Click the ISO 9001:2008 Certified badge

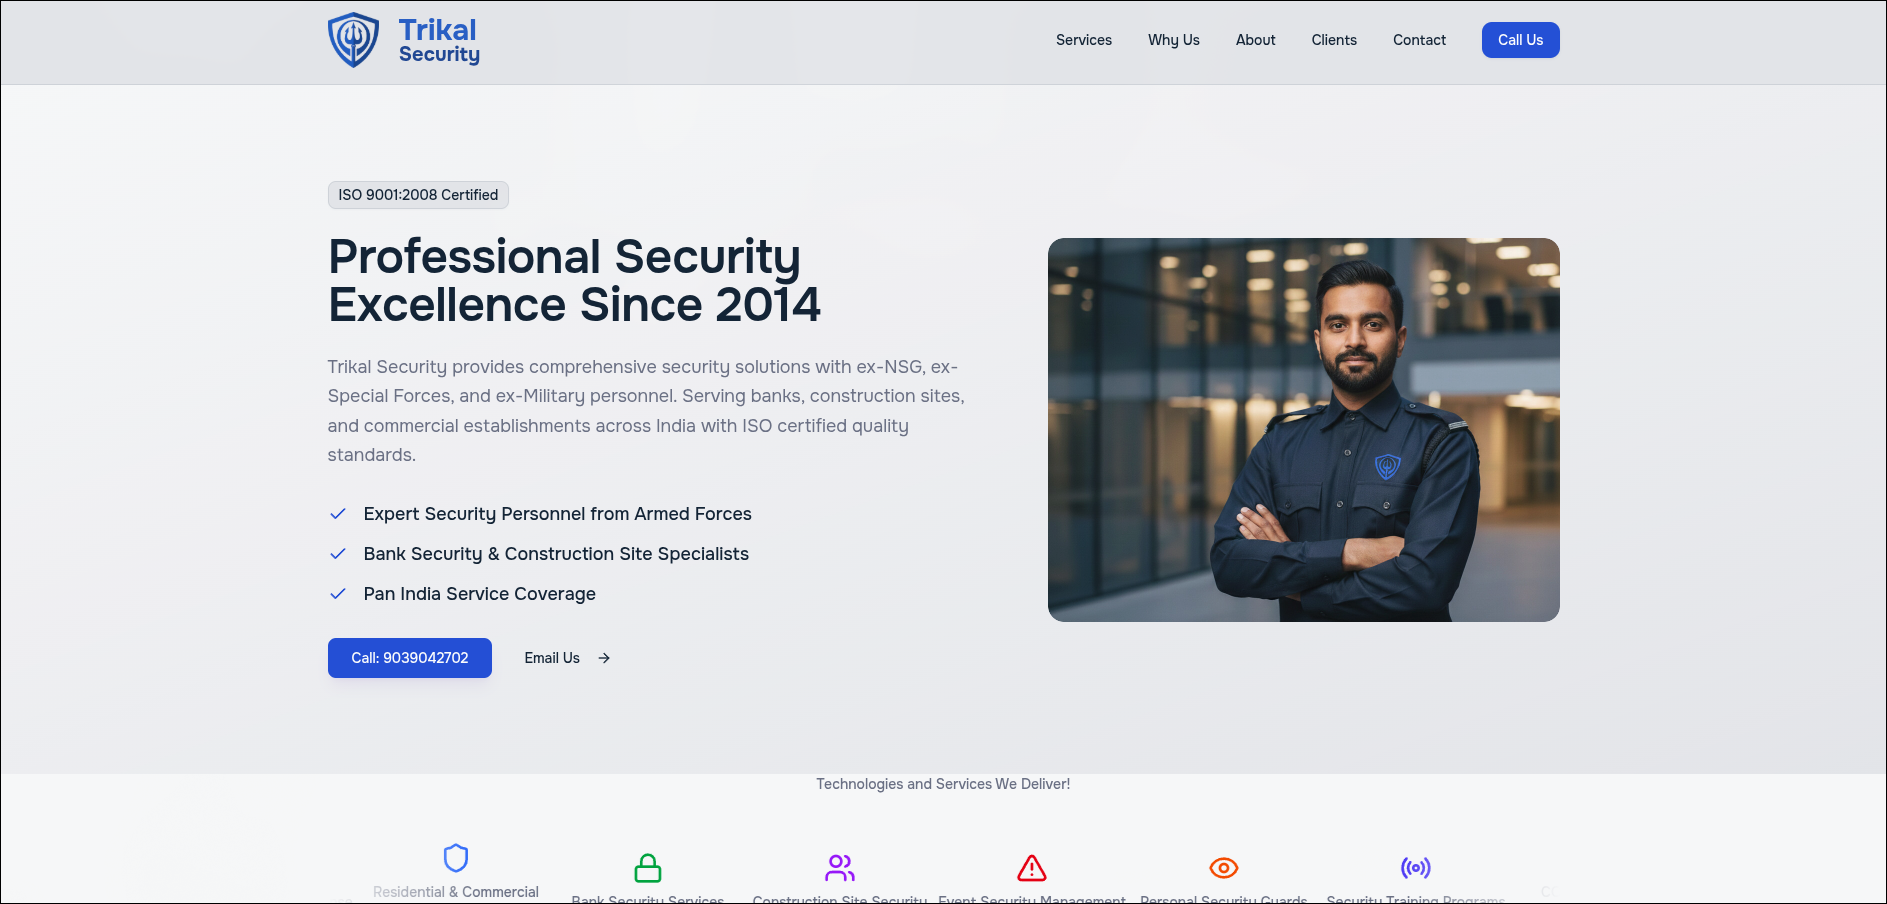tap(418, 195)
